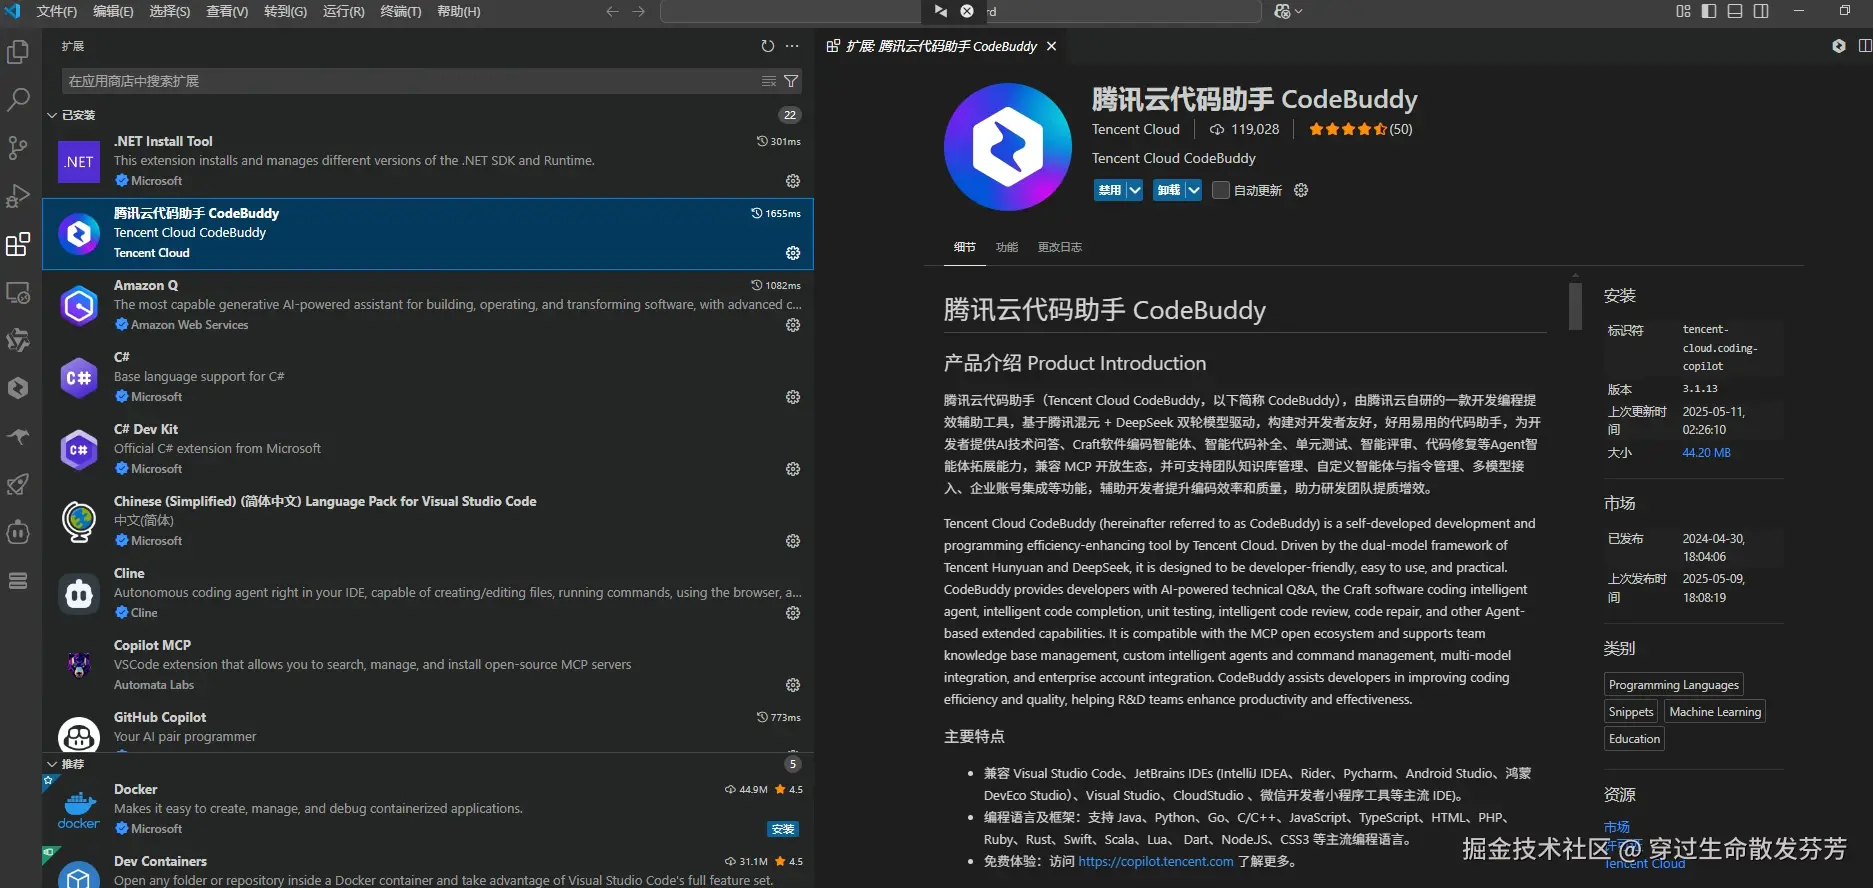Switch to the Changelog tab
The width and height of the screenshot is (1873, 888).
tap(1059, 247)
